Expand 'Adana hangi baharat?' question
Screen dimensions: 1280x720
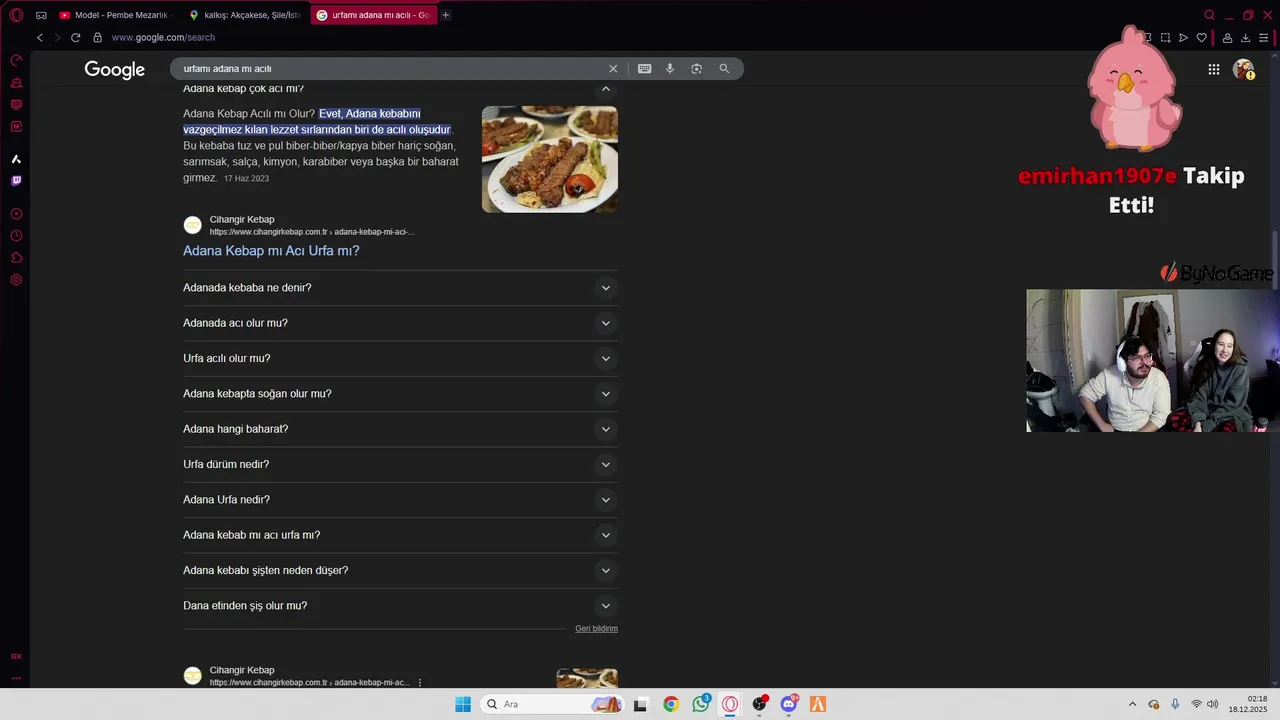pyautogui.click(x=400, y=429)
